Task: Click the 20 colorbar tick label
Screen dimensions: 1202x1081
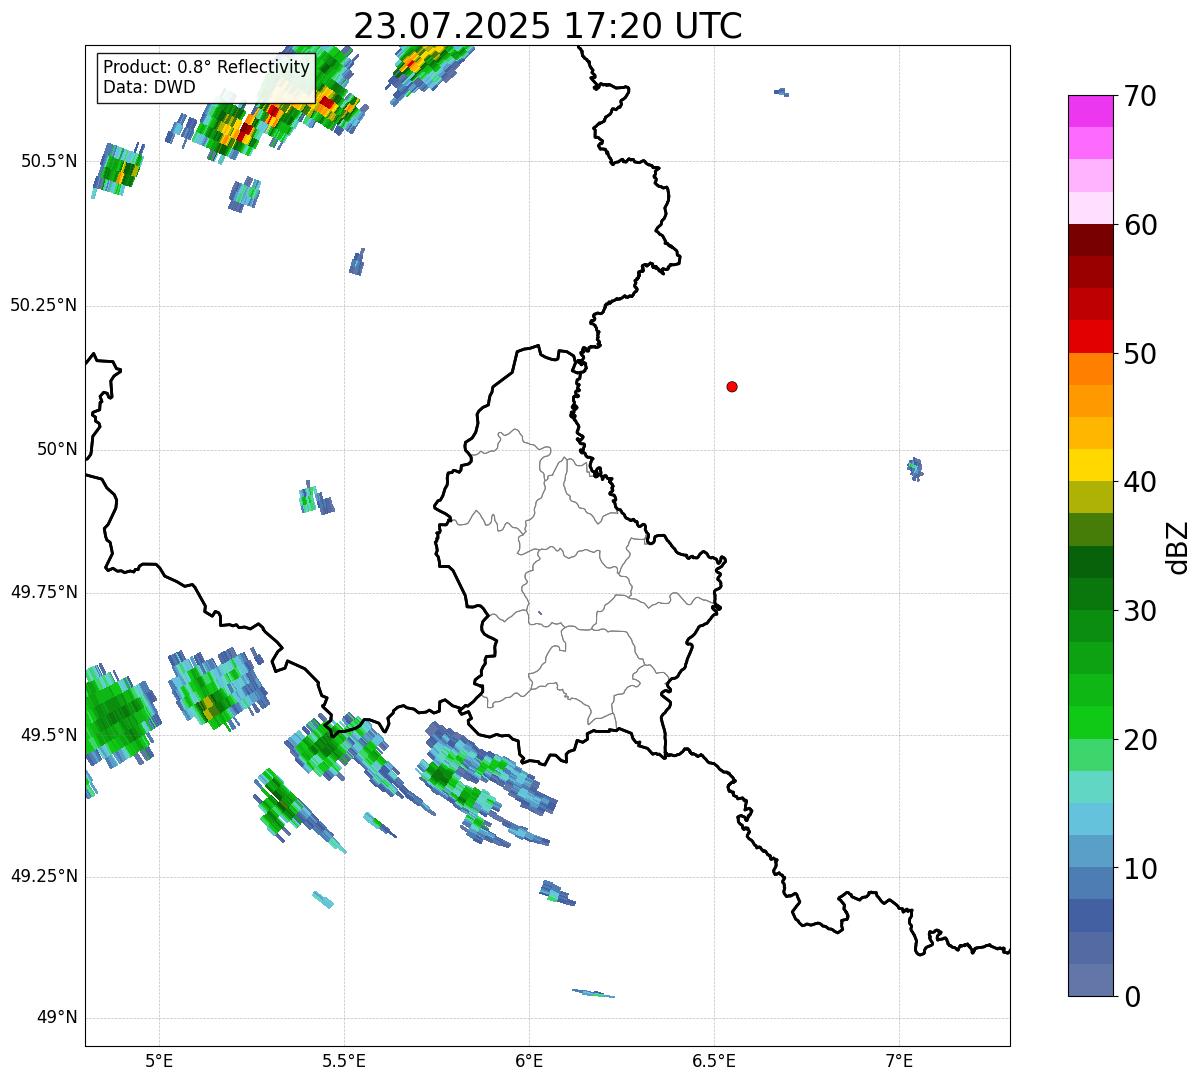Action: coord(1140,740)
